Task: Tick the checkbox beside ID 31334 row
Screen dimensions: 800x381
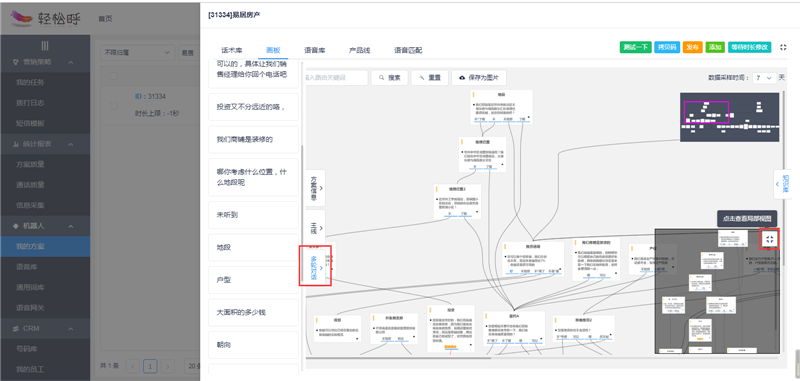Action: click(114, 105)
